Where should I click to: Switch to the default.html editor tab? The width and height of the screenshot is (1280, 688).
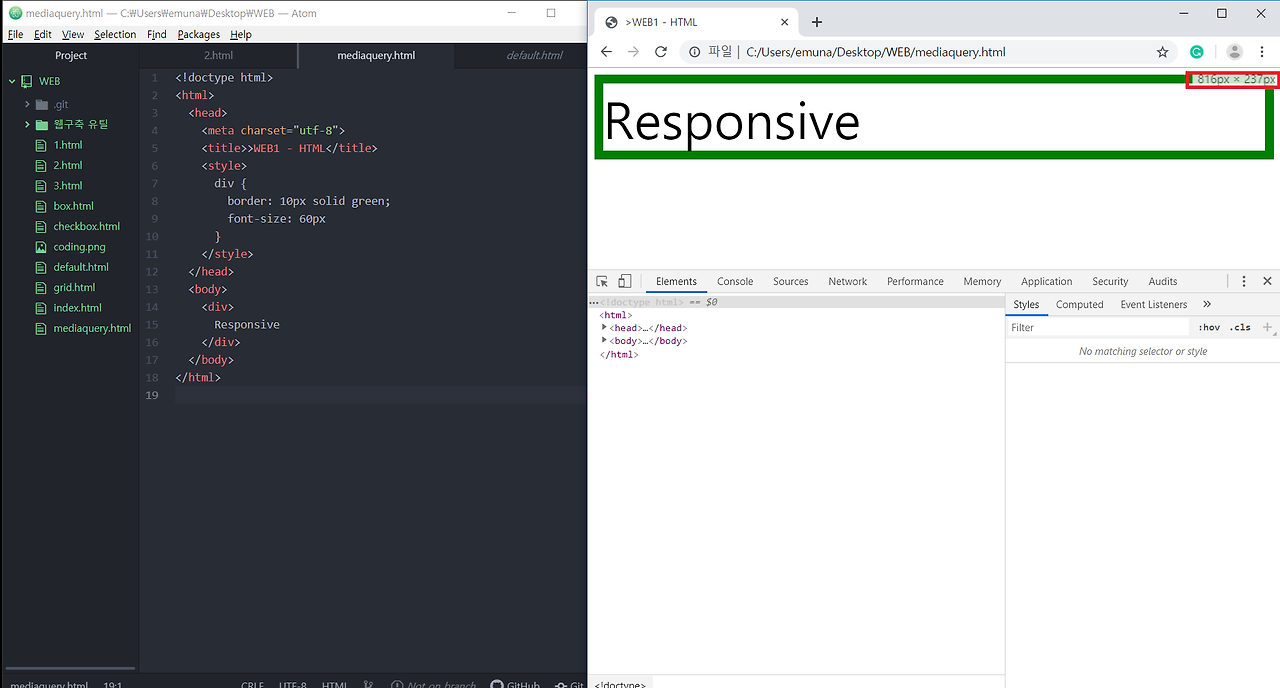pyautogui.click(x=534, y=55)
